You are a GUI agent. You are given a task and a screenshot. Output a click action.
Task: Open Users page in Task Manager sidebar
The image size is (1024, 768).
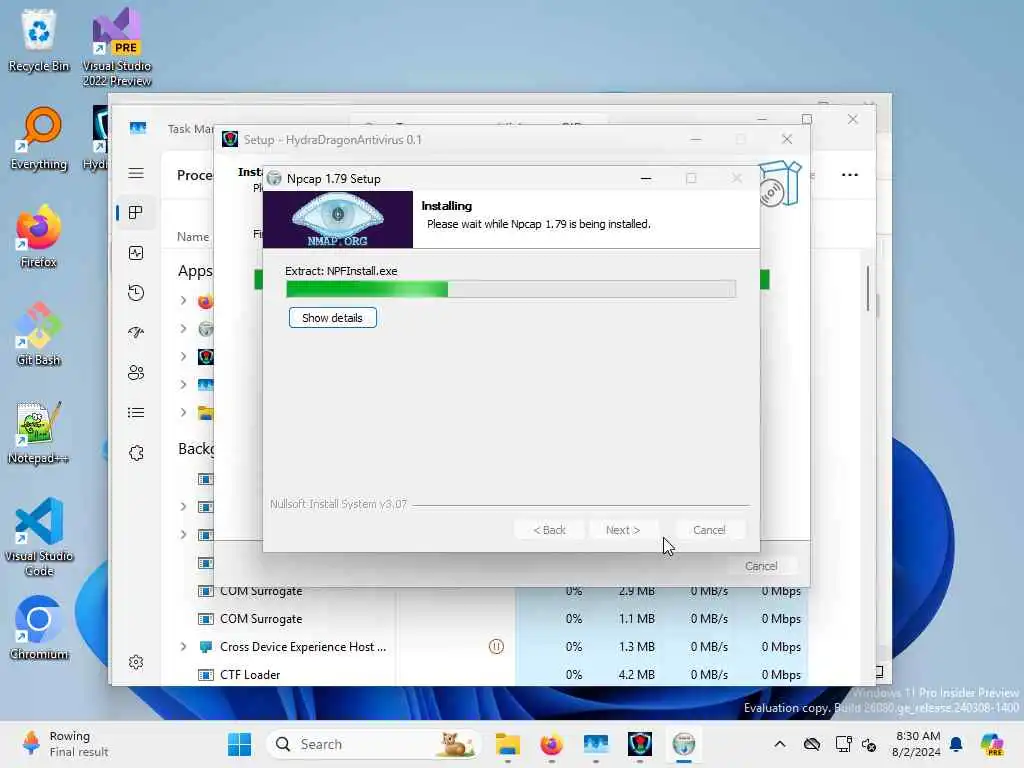(136, 372)
